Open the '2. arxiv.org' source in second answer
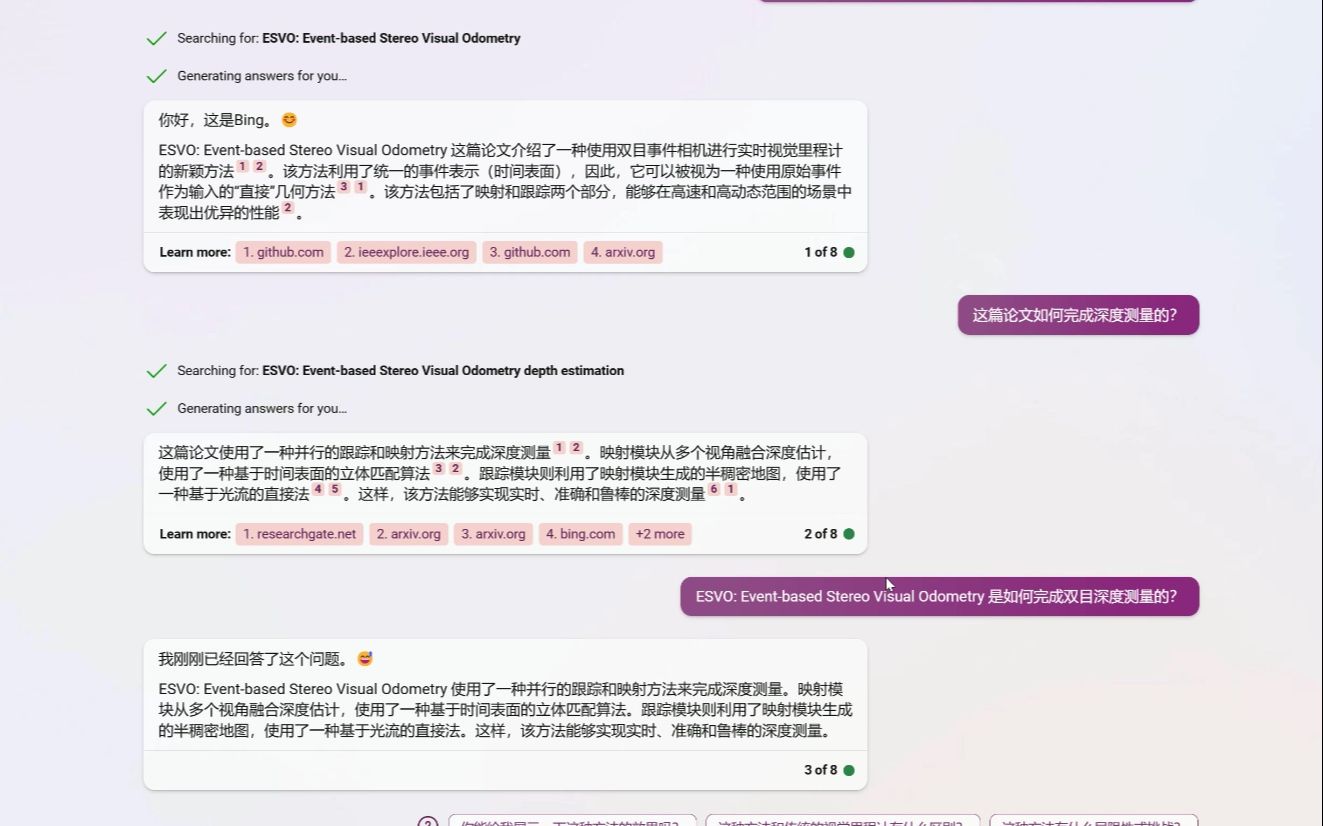 pos(409,534)
